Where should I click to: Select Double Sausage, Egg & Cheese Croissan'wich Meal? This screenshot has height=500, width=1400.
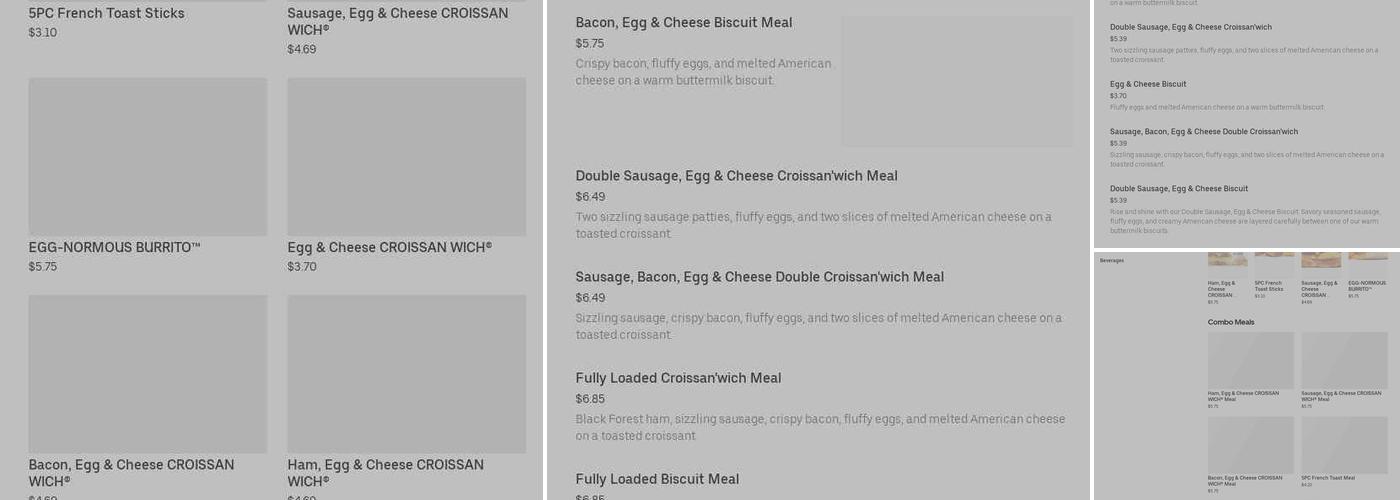pos(736,176)
